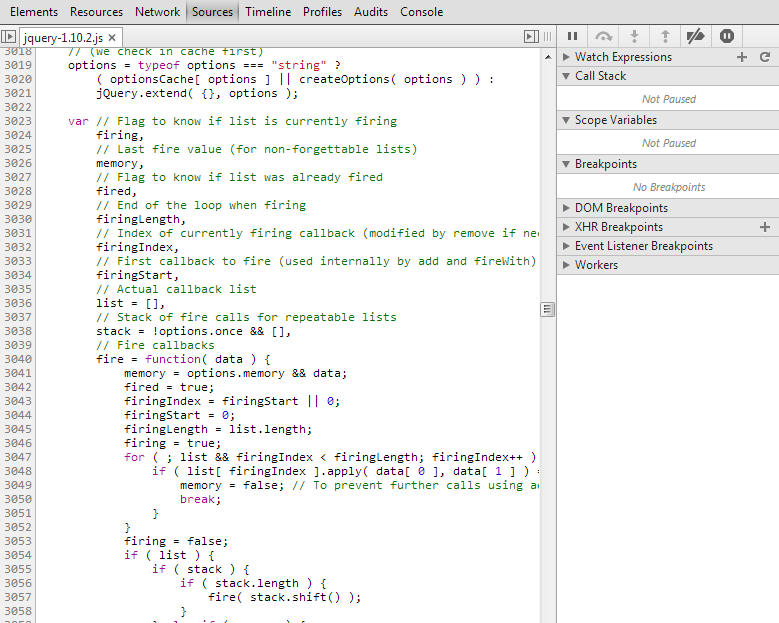
Task: Step into next function call
Action: click(x=634, y=36)
